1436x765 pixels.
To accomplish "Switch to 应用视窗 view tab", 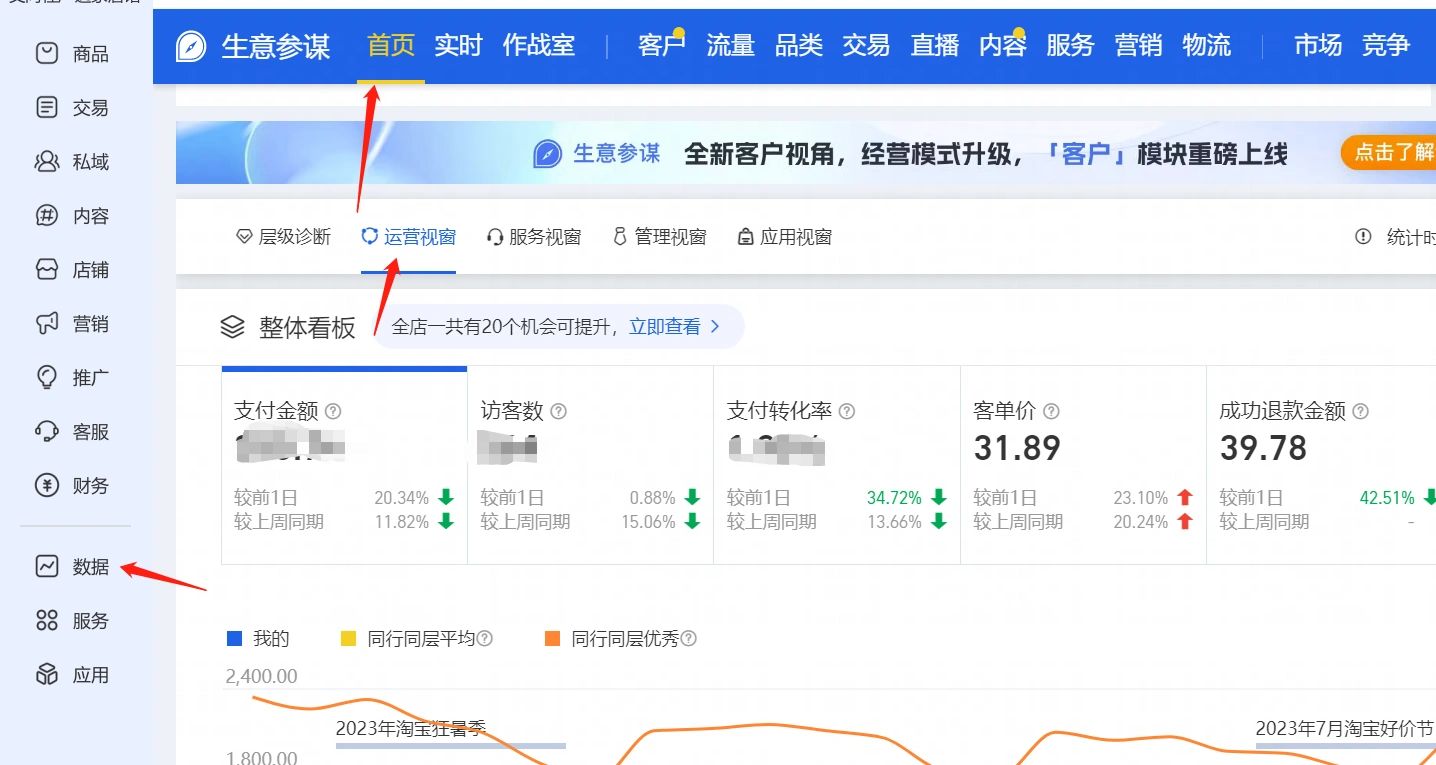I will pyautogui.click(x=785, y=237).
